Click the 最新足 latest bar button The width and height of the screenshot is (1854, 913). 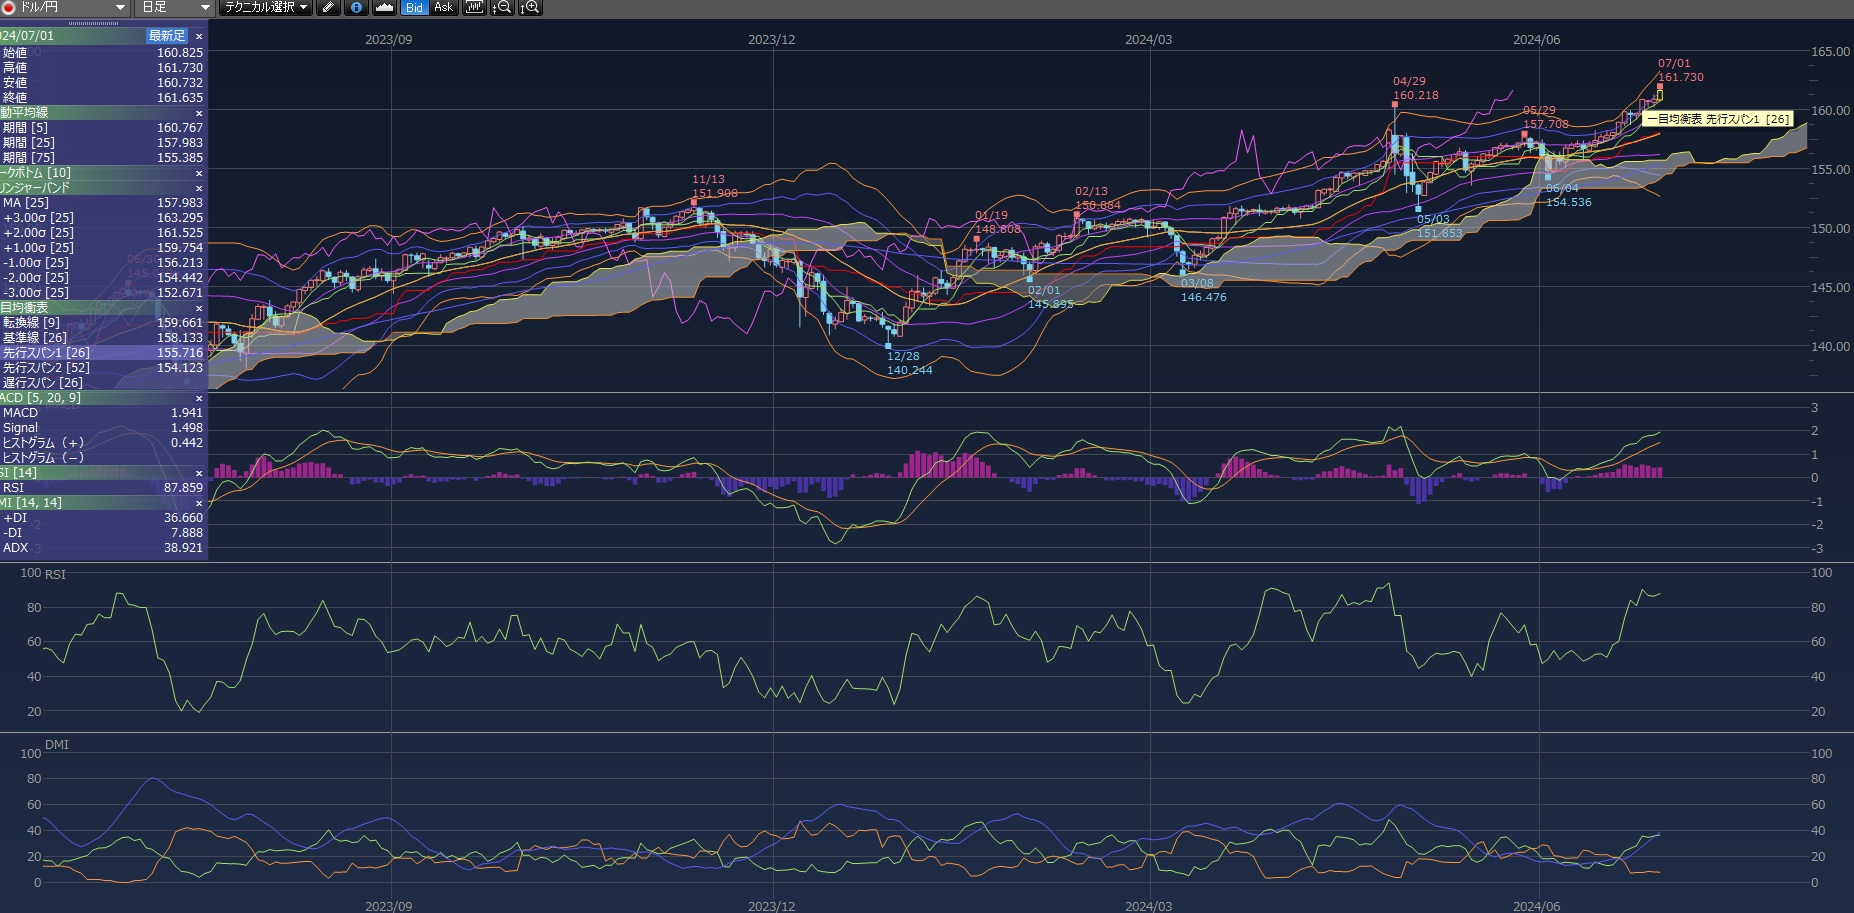pos(167,36)
